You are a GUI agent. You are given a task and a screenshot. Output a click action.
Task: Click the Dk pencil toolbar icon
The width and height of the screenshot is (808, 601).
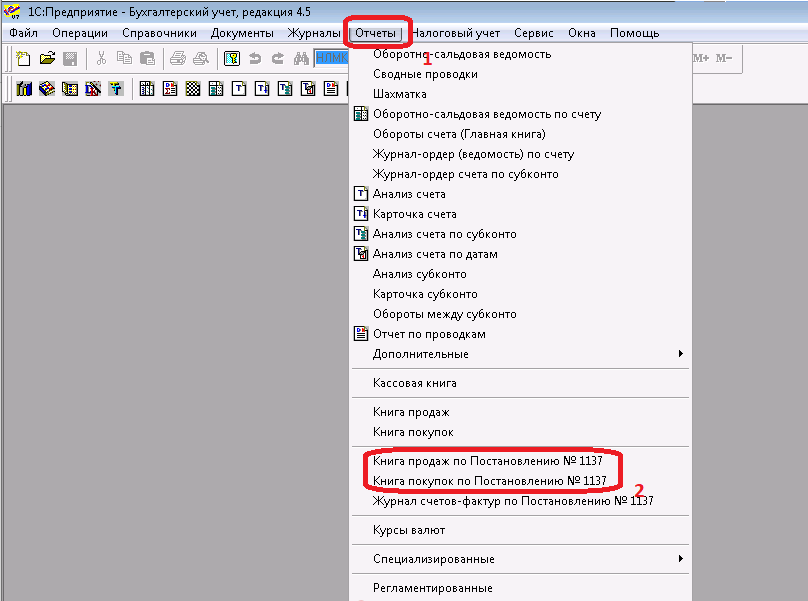pyautogui.click(x=93, y=89)
